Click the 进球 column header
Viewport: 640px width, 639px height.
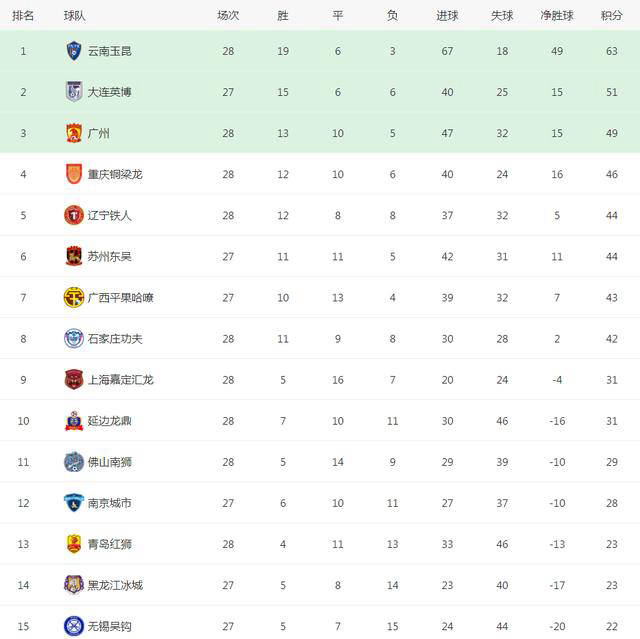click(447, 16)
